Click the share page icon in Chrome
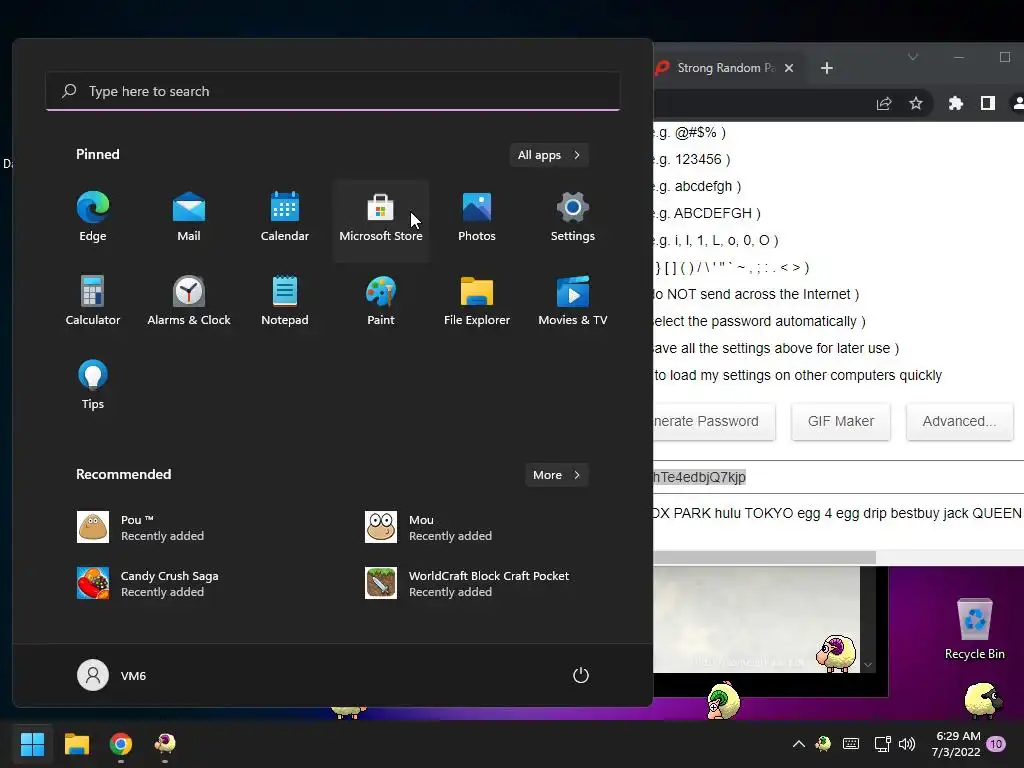Image resolution: width=1024 pixels, height=768 pixels. coord(884,103)
